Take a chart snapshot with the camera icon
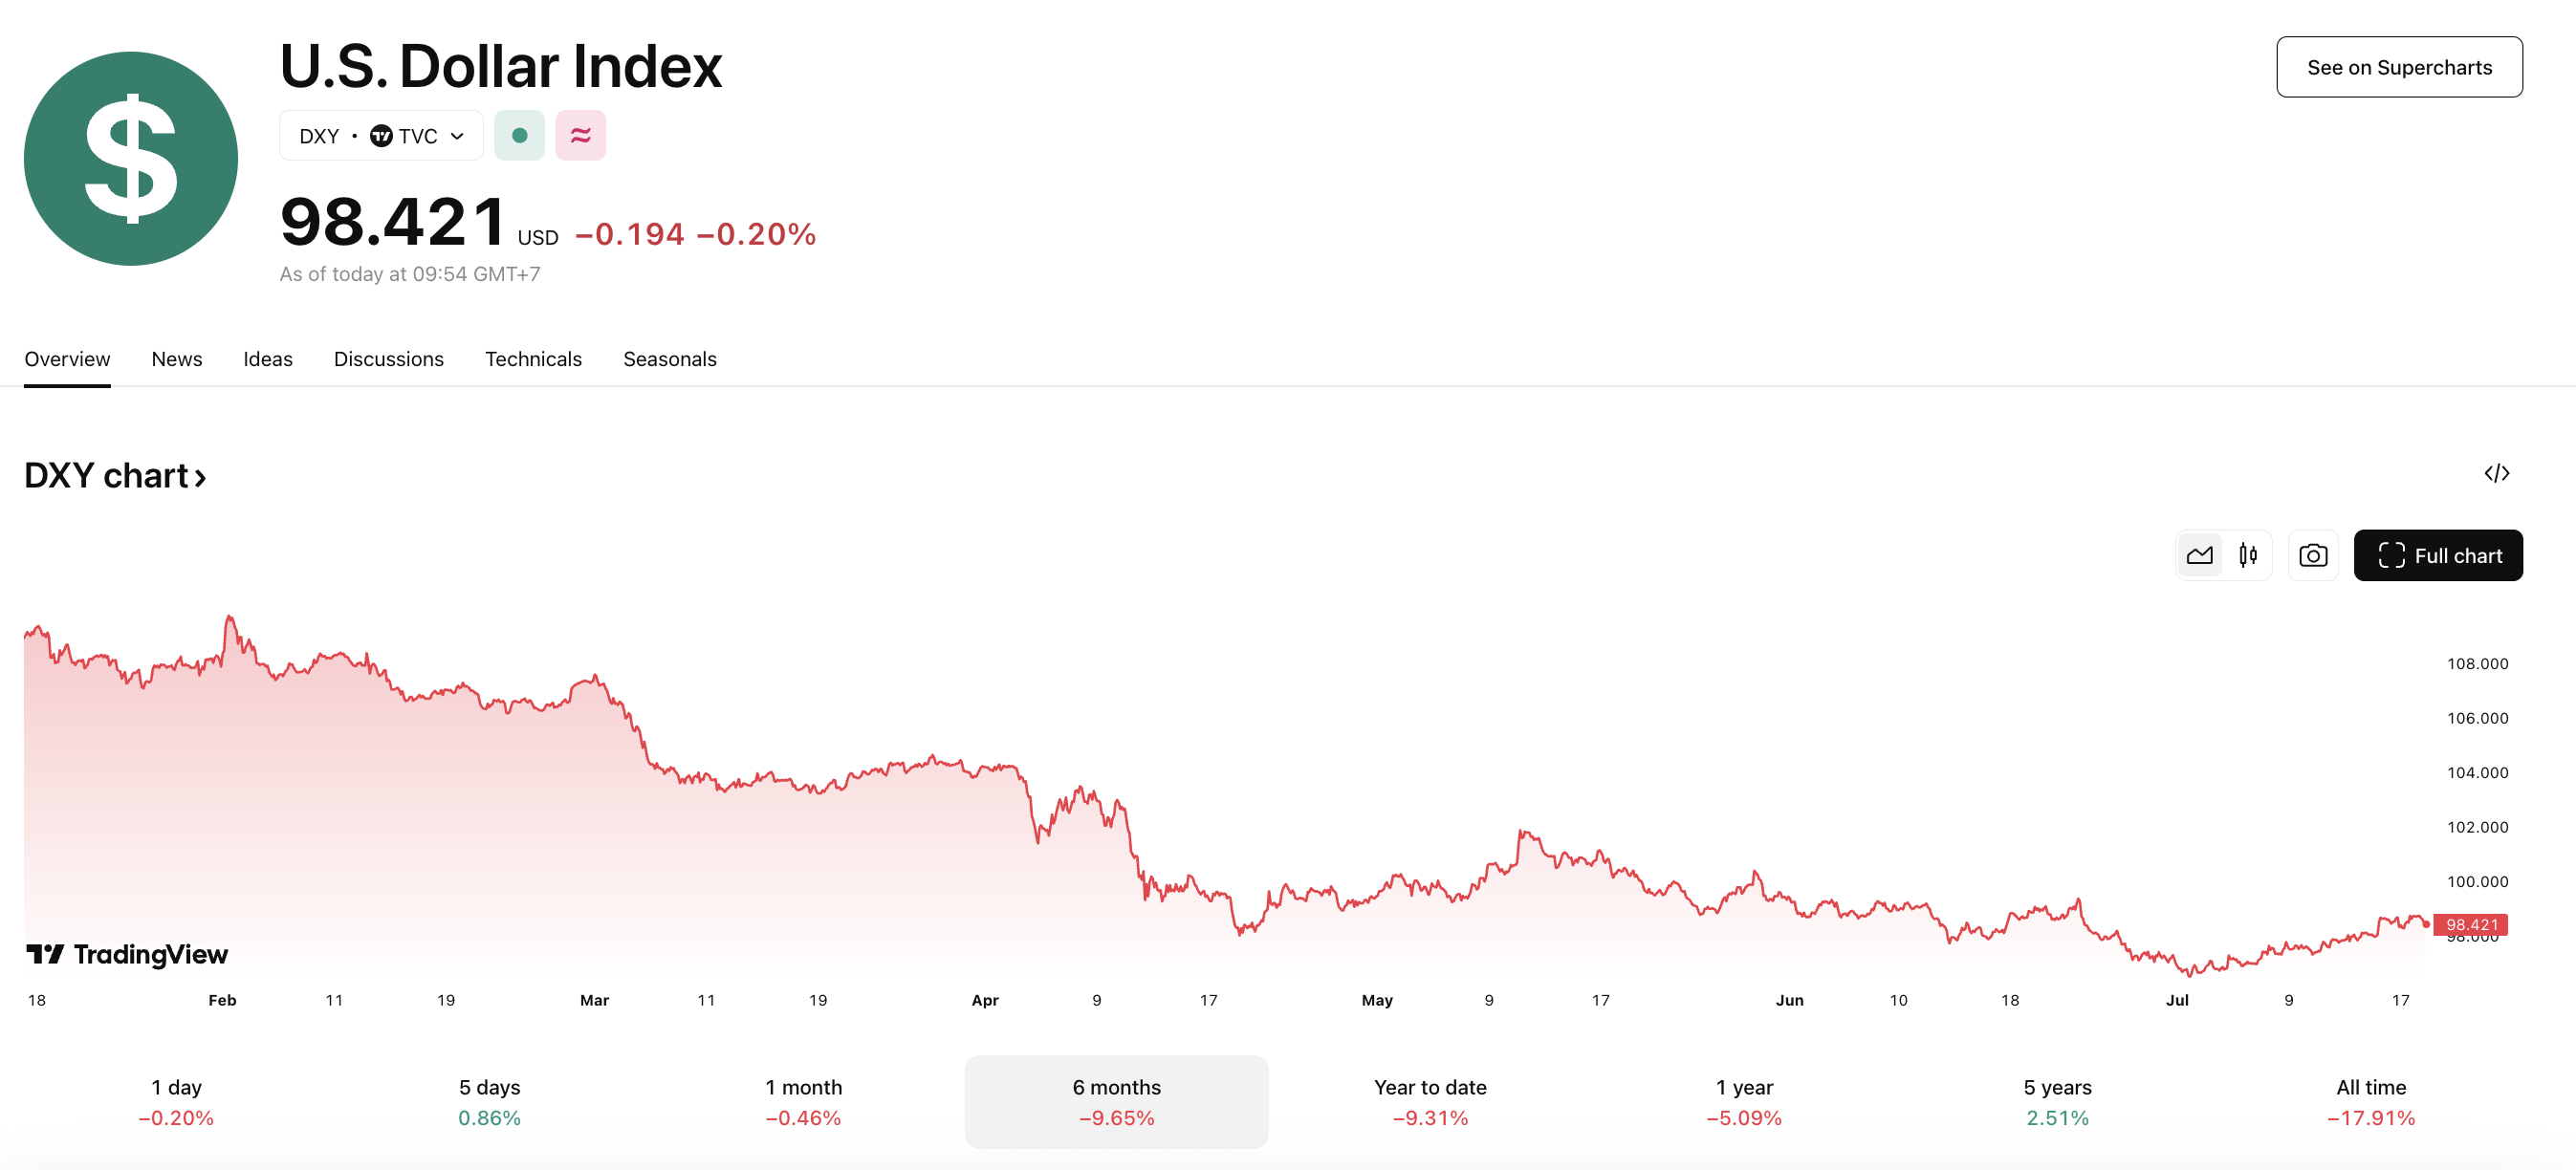2576x1170 pixels. 2313,555
